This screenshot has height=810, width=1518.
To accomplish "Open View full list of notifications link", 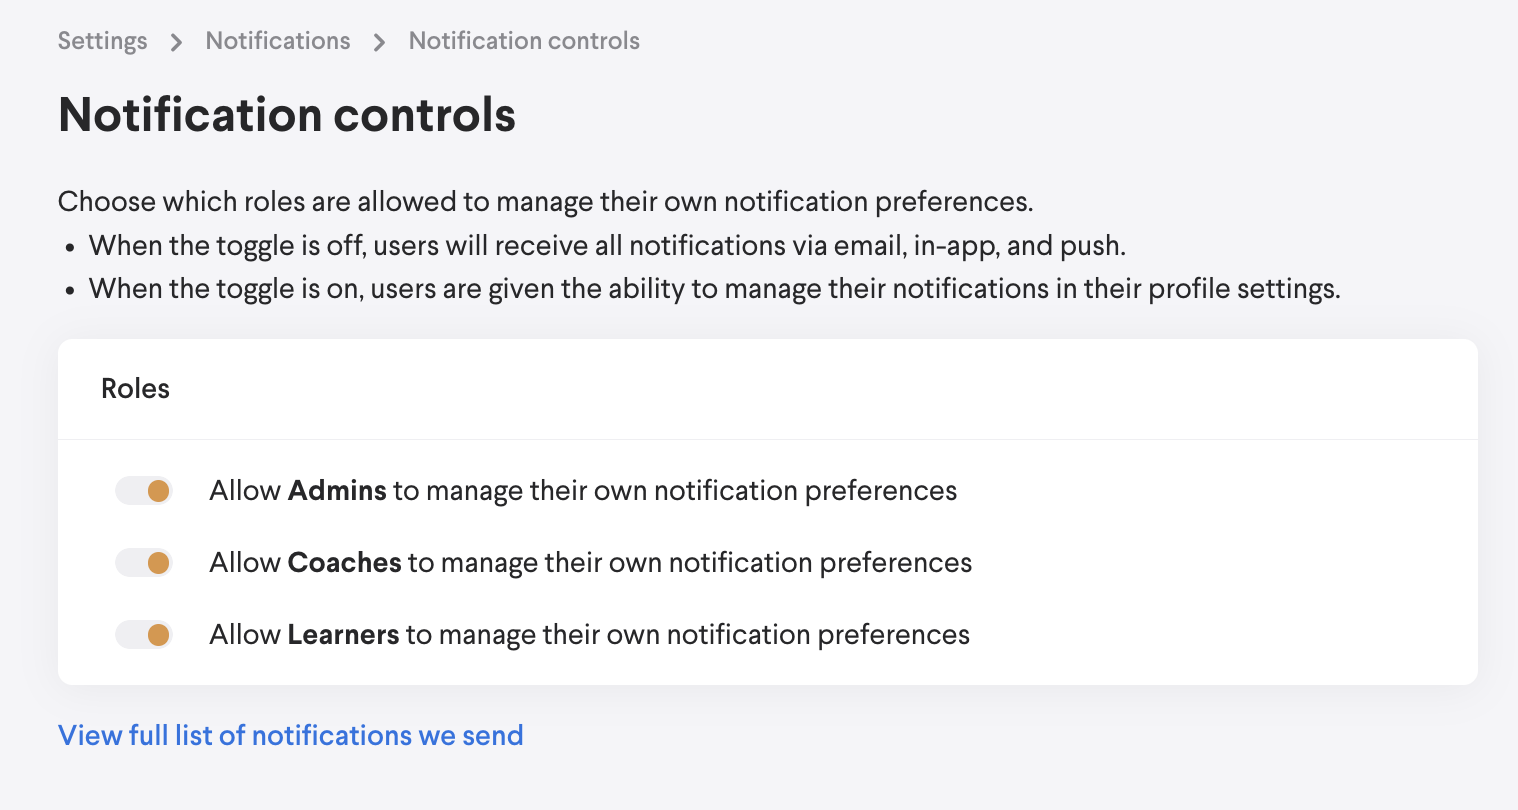I will click(291, 735).
